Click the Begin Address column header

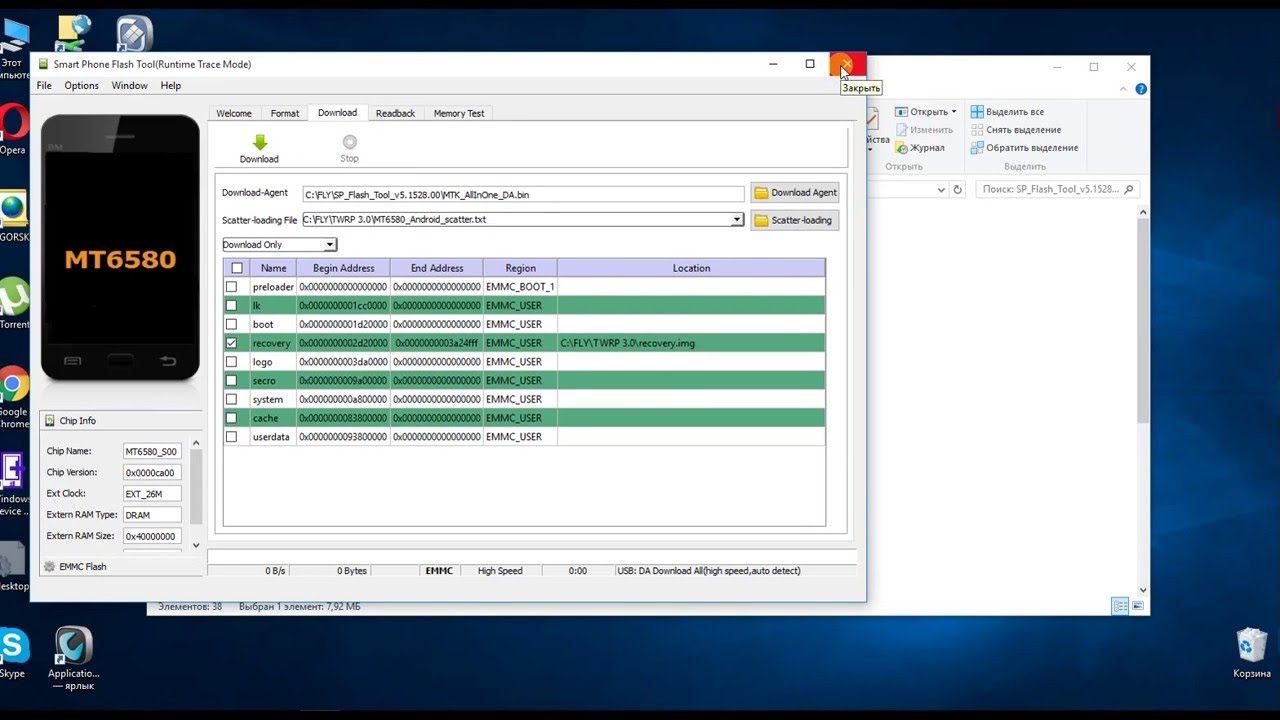343,268
